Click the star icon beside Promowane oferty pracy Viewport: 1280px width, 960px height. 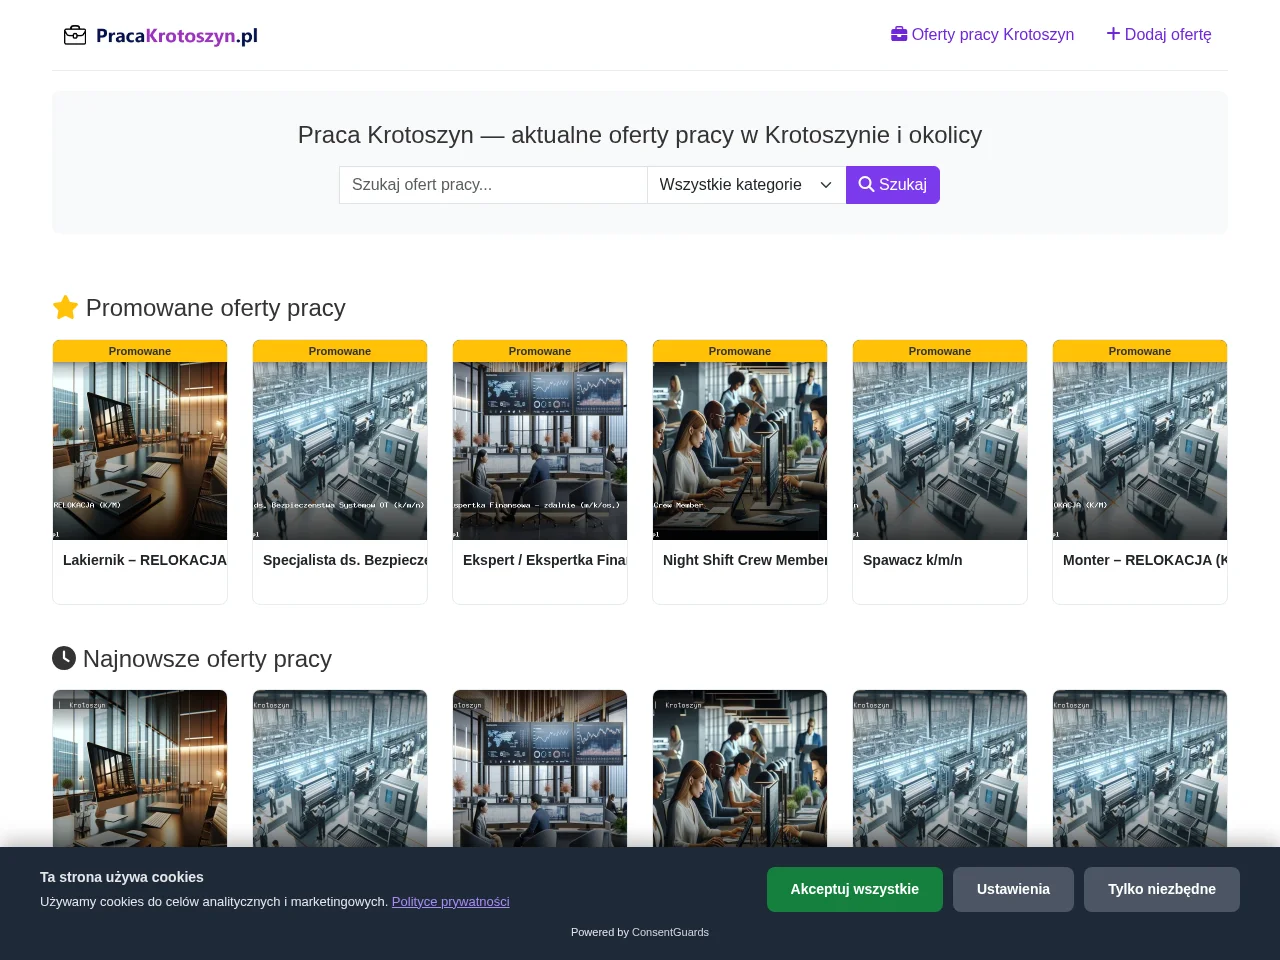click(x=65, y=307)
